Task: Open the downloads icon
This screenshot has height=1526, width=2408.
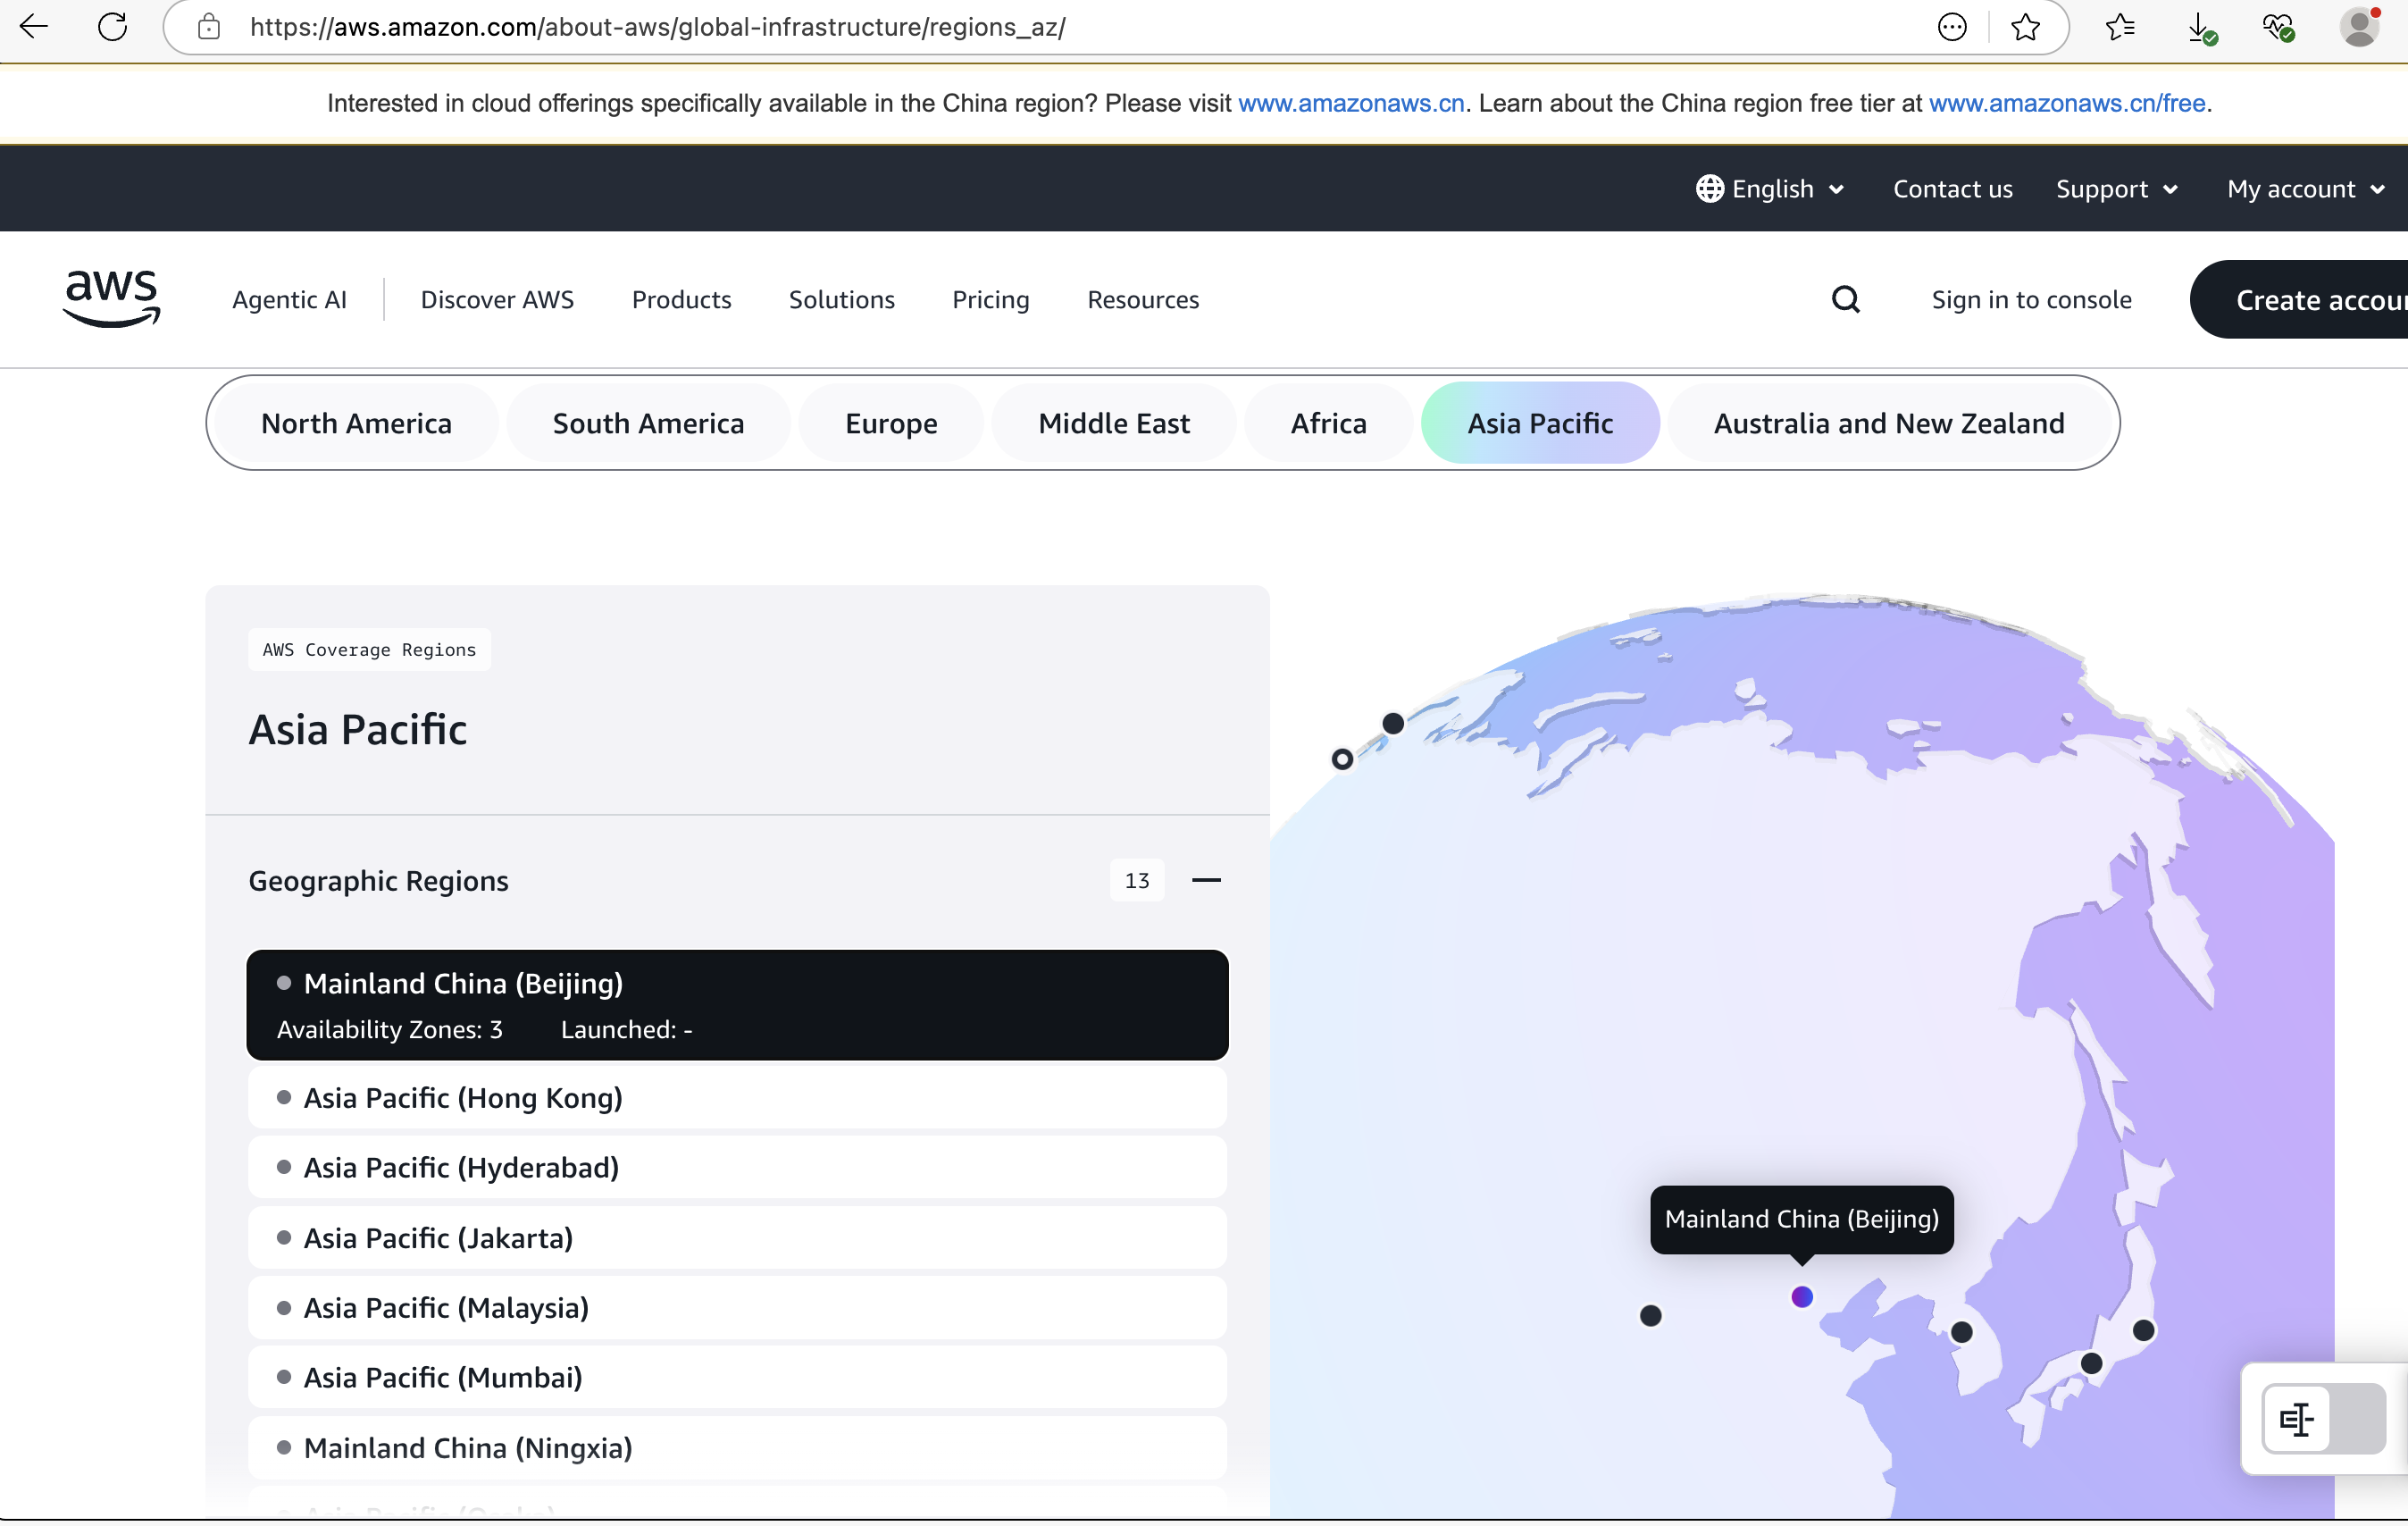Action: [x=2200, y=28]
